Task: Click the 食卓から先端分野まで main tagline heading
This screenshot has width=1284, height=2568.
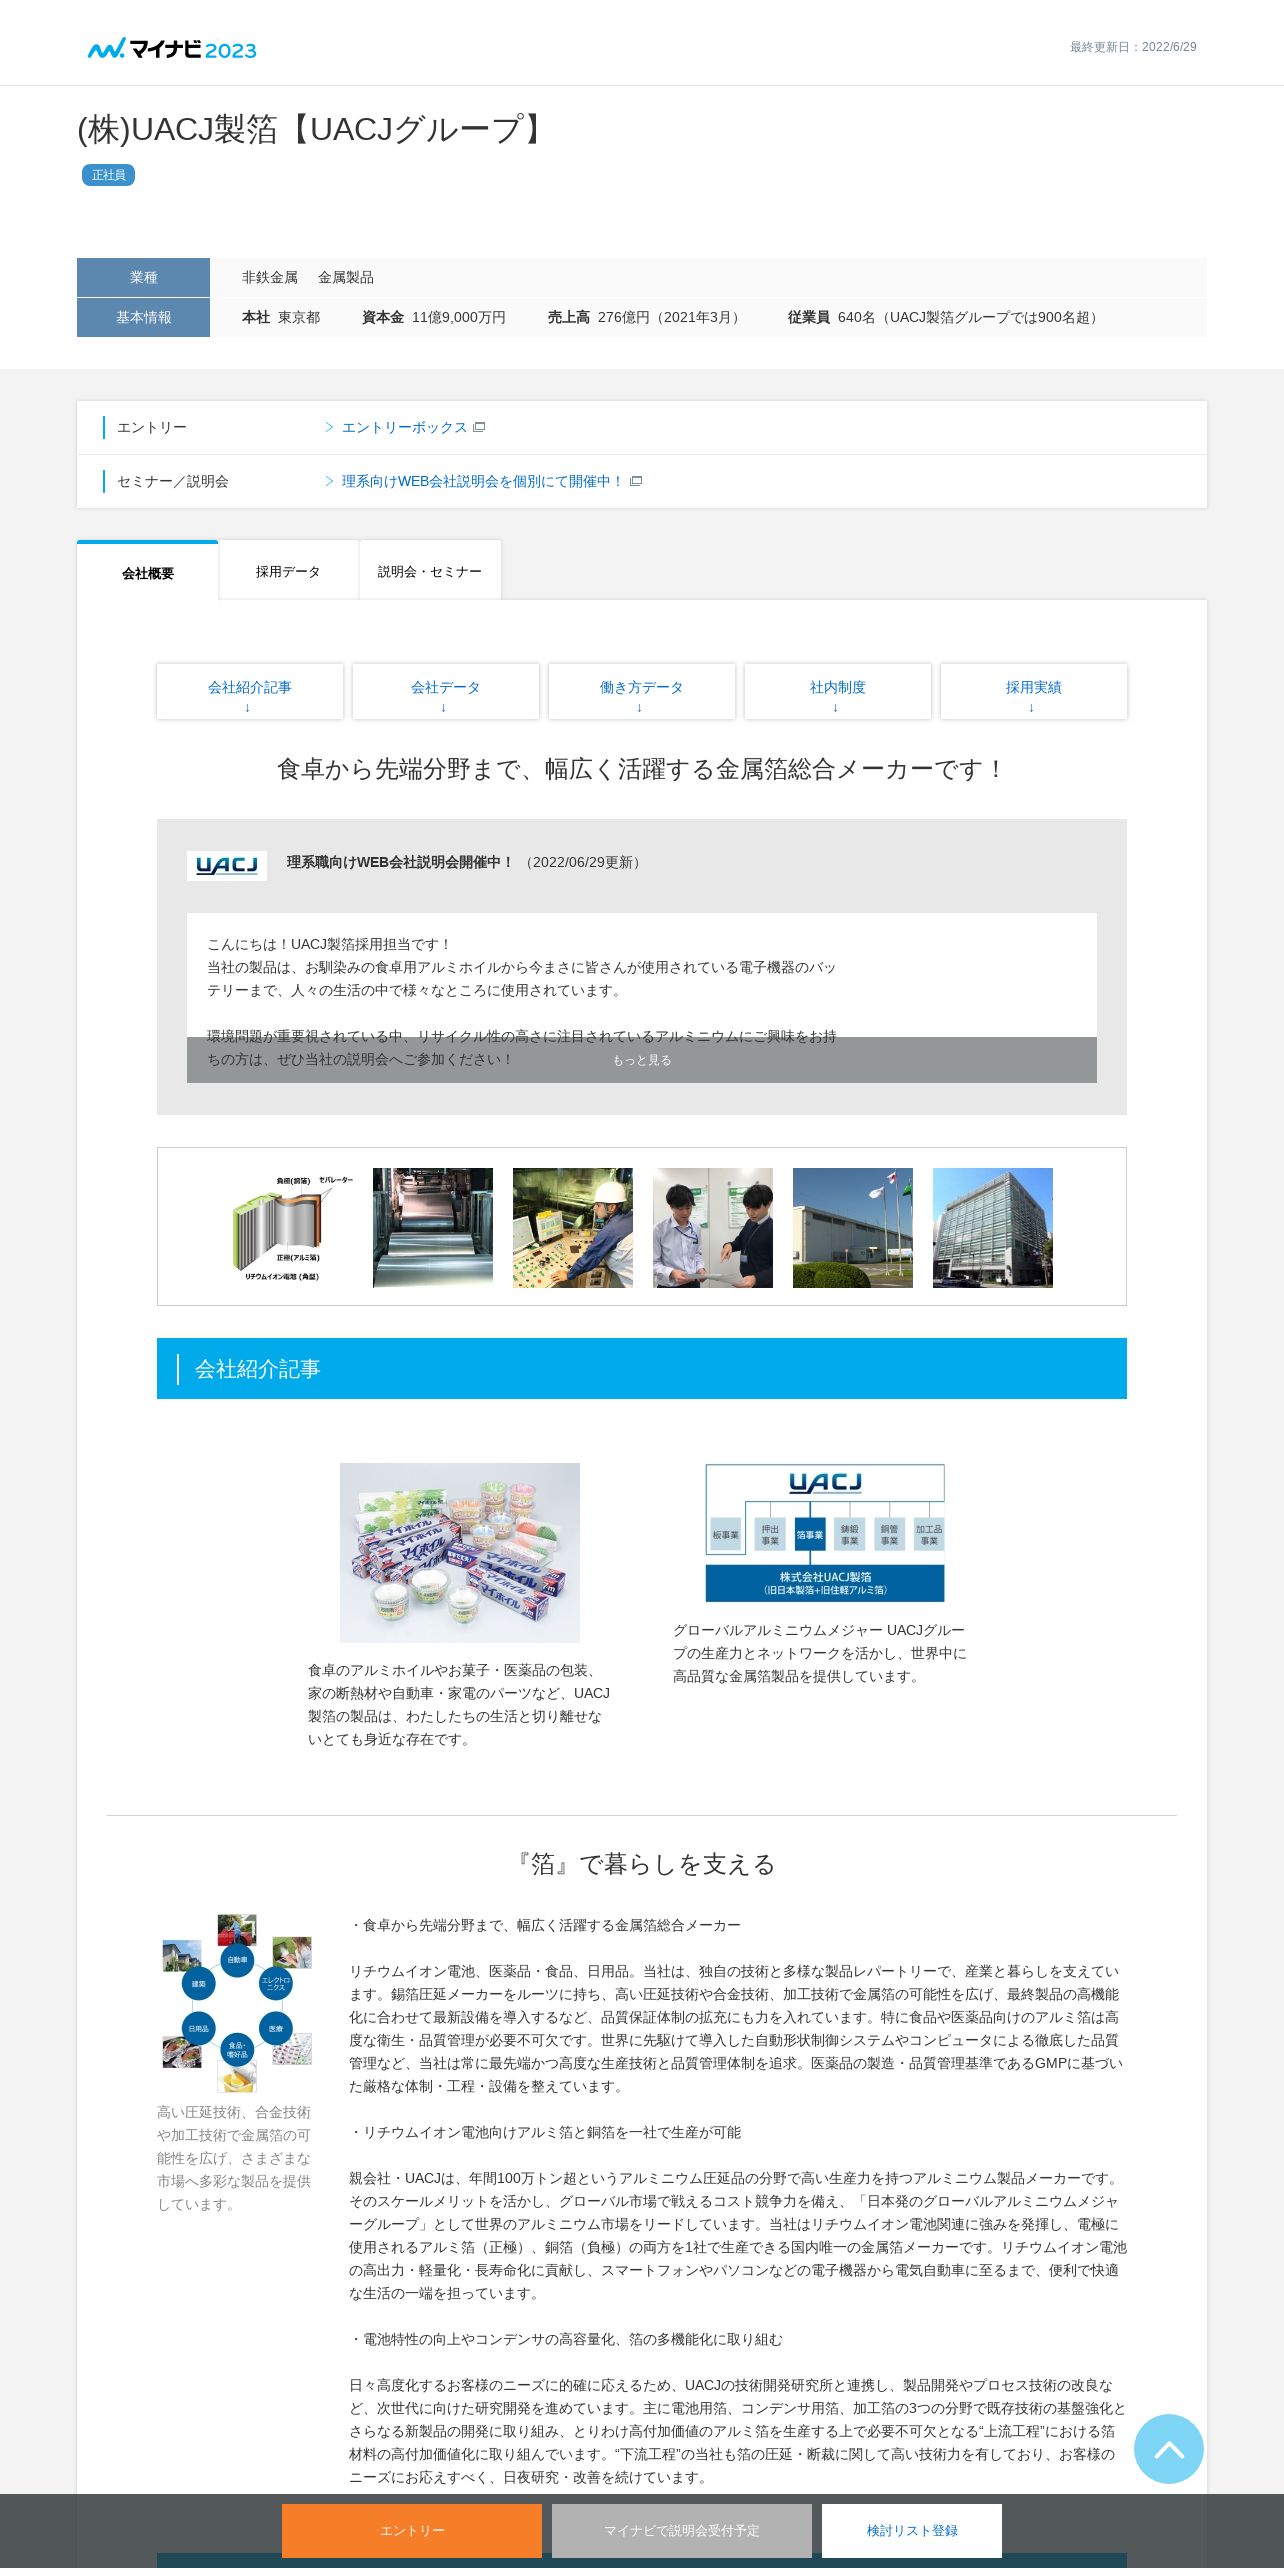Action: 642,769
